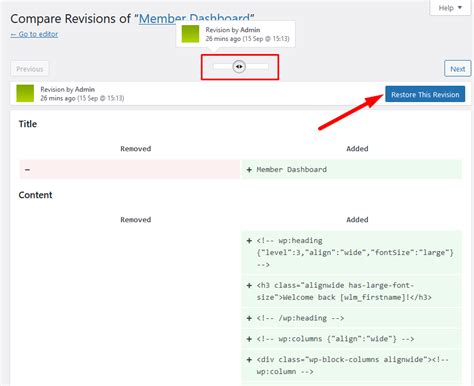
Task: Click the plus icon beside the h3 line
Action: coord(249,286)
